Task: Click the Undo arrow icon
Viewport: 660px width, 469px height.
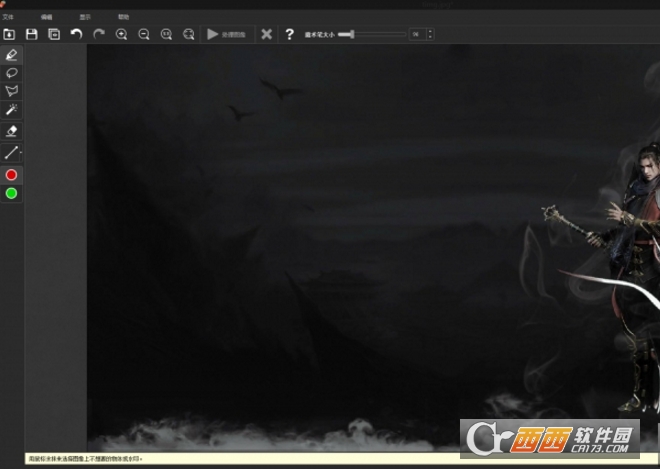Action: [x=76, y=34]
